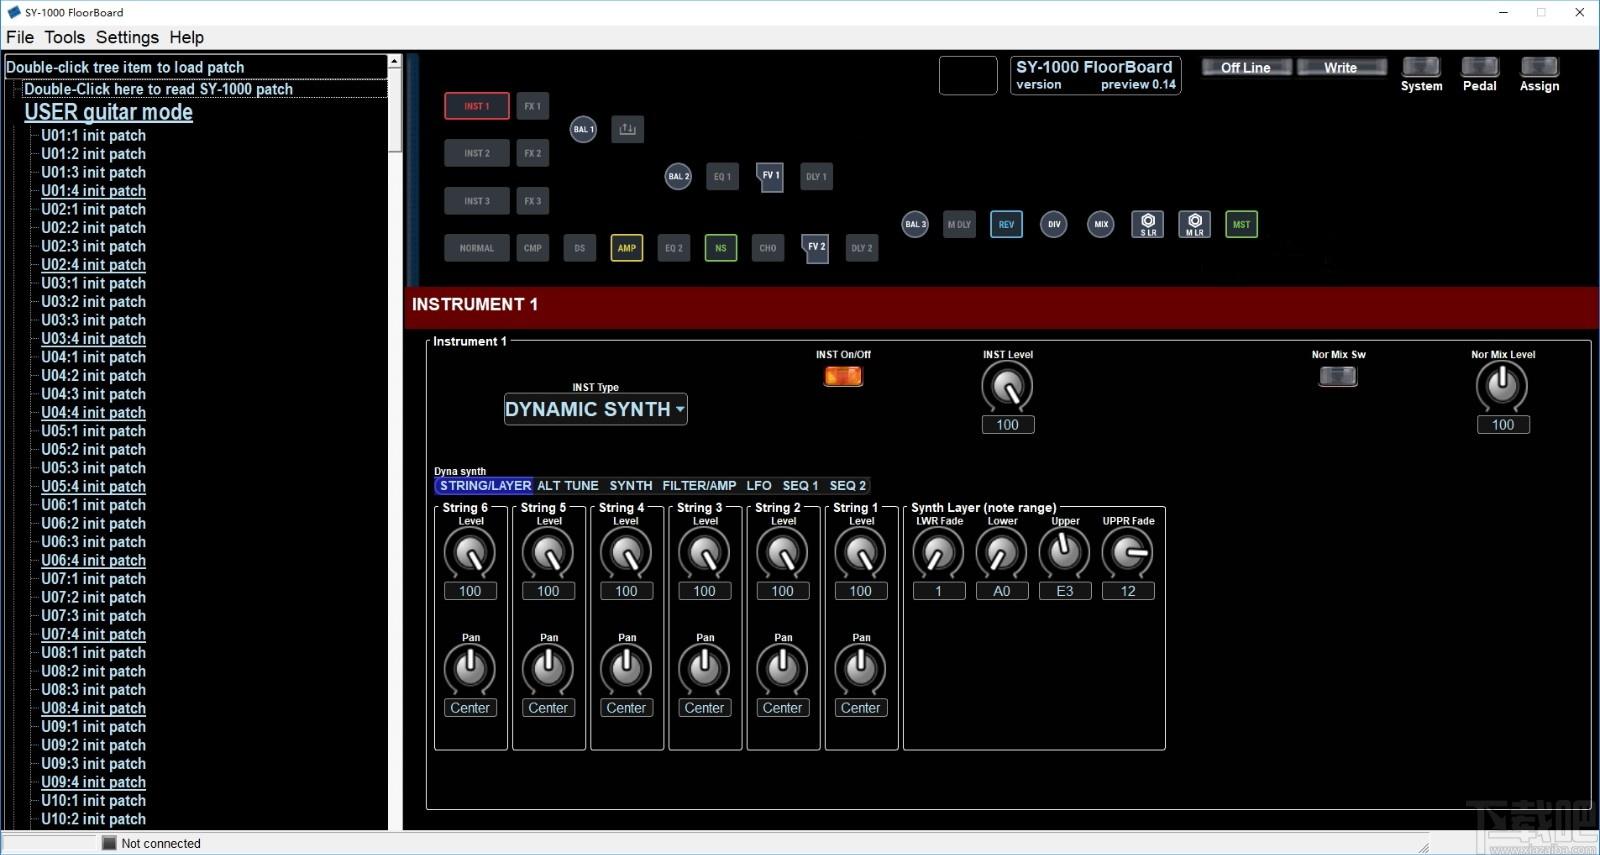Open the DLY 1 delay block
This screenshot has height=855, width=1600.
816,177
